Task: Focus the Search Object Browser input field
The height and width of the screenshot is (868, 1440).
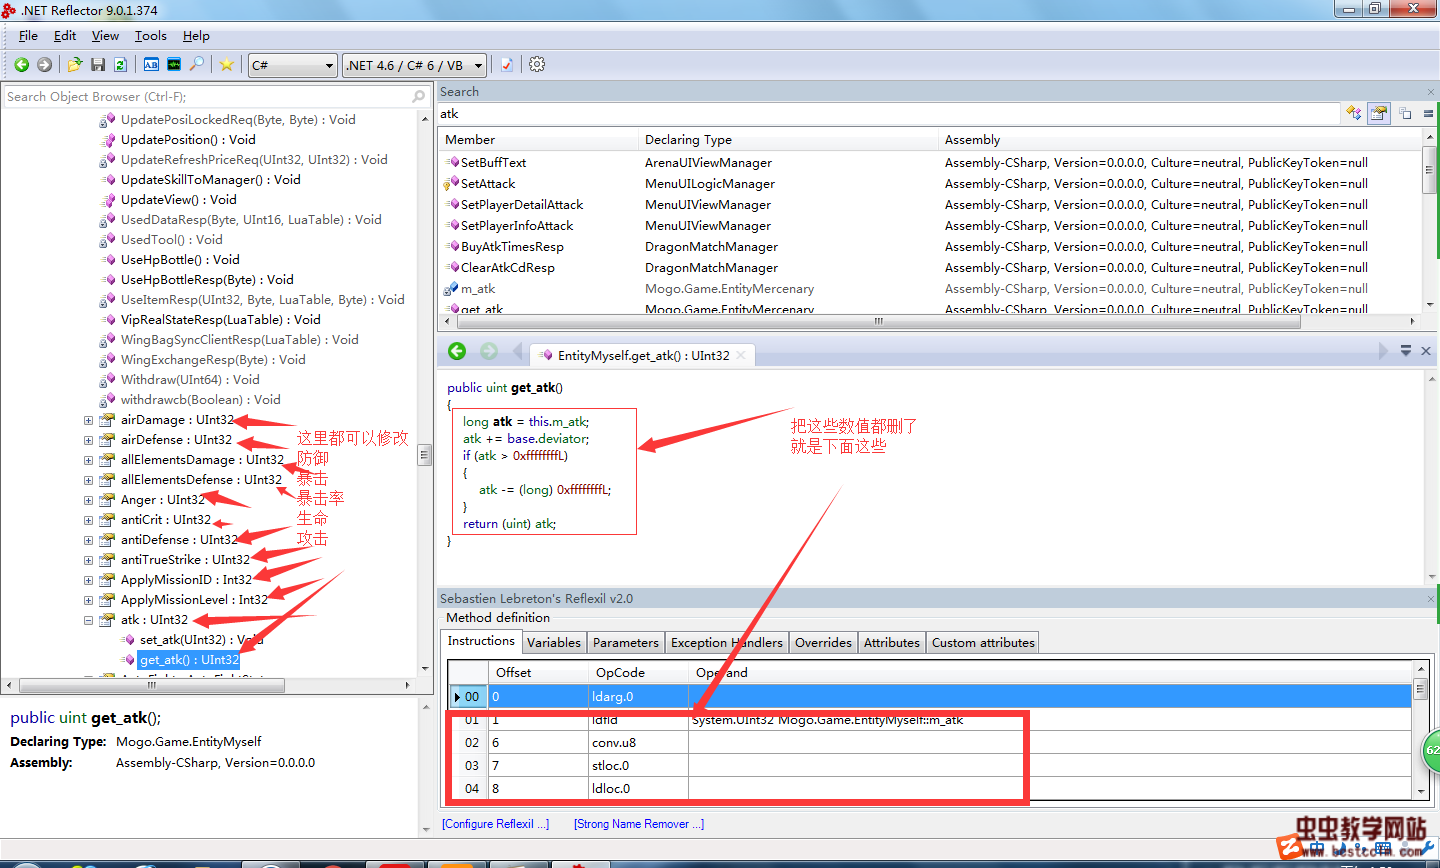Action: pyautogui.click(x=208, y=97)
